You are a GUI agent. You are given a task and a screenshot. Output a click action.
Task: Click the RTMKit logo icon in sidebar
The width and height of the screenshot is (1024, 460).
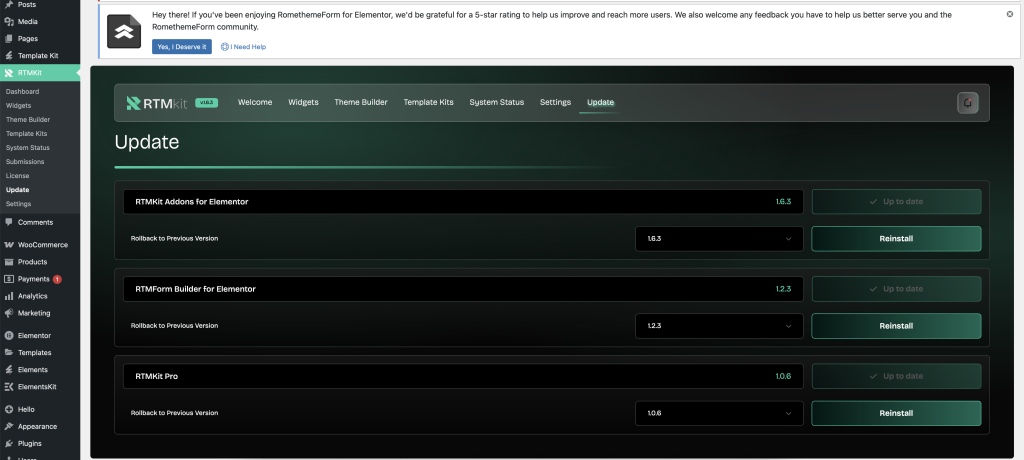click(8, 73)
